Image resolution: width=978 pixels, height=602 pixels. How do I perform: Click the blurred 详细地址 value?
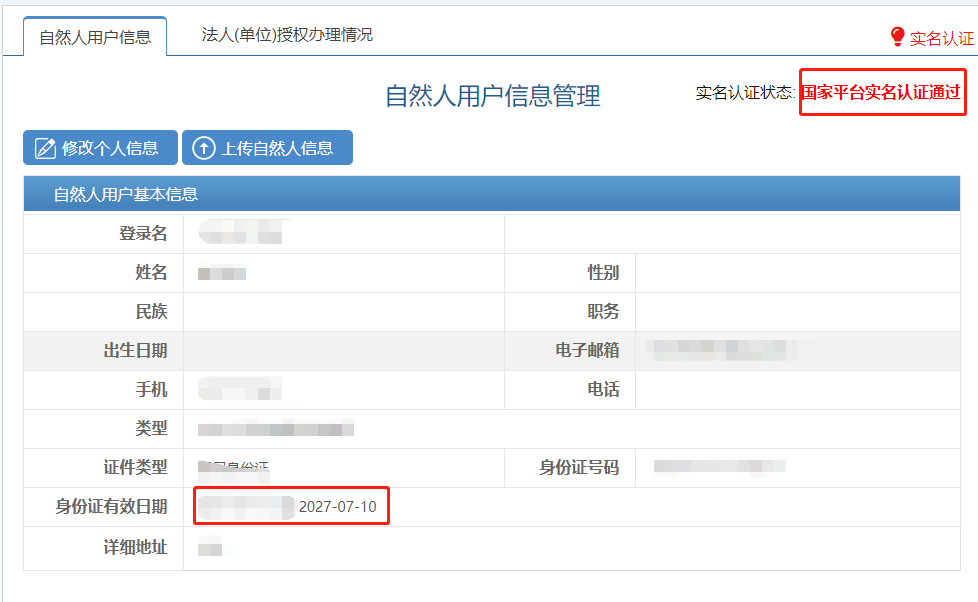(x=210, y=547)
